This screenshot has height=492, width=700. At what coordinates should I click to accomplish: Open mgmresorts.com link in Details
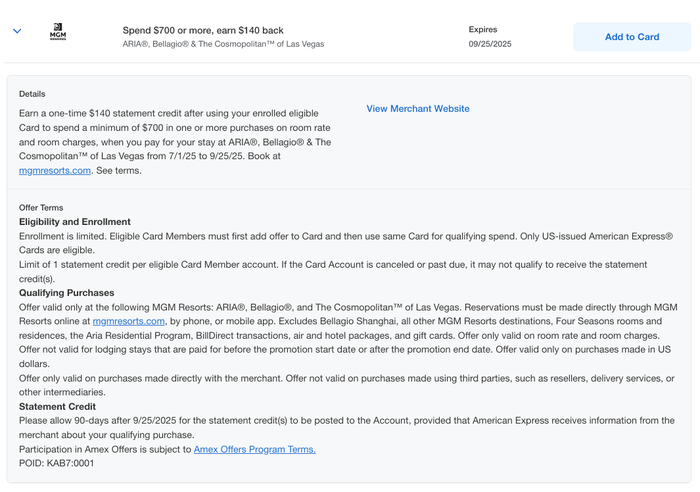54,171
